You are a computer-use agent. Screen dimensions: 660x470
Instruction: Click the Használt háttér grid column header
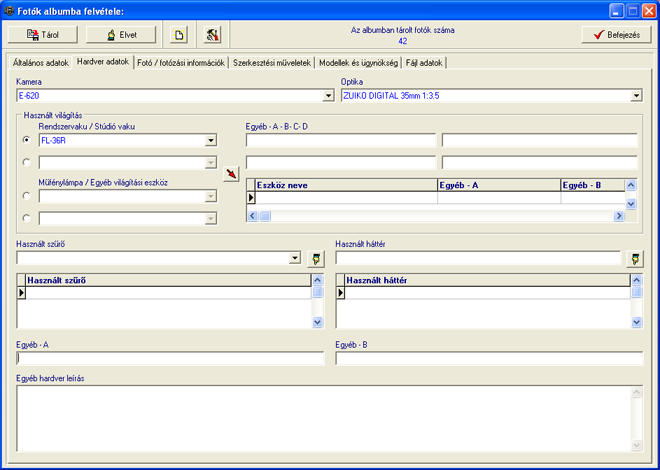point(487,280)
